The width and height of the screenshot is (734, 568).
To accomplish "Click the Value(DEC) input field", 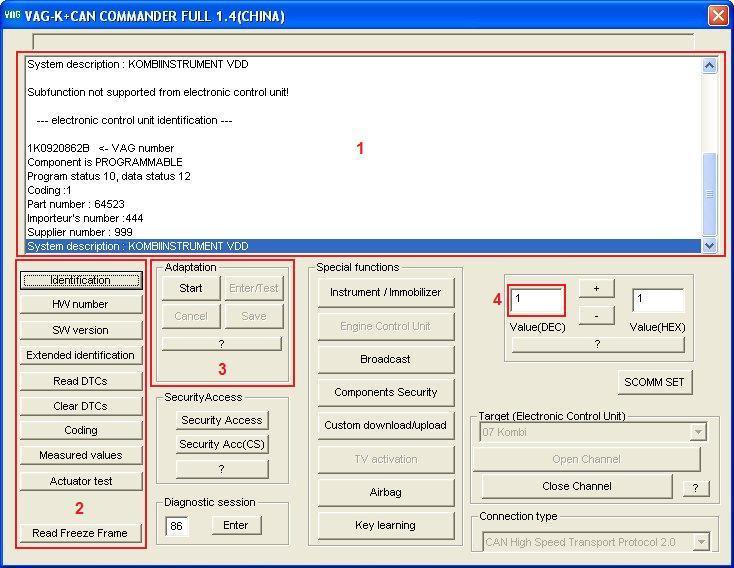I will point(536,301).
